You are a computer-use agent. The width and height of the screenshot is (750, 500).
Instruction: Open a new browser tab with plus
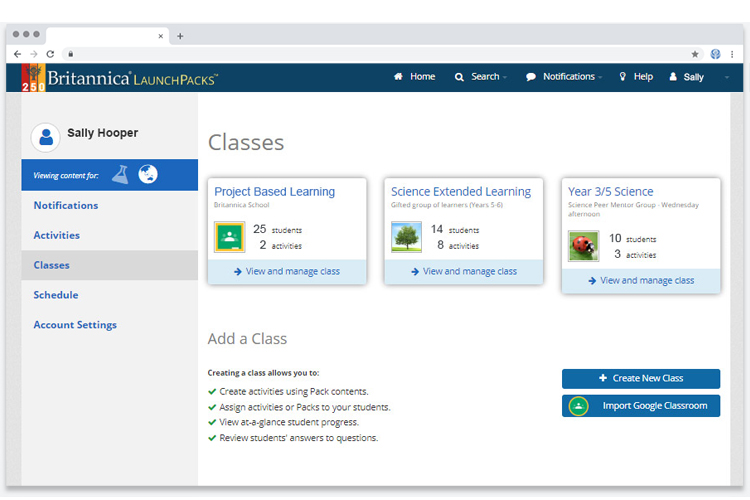click(180, 36)
